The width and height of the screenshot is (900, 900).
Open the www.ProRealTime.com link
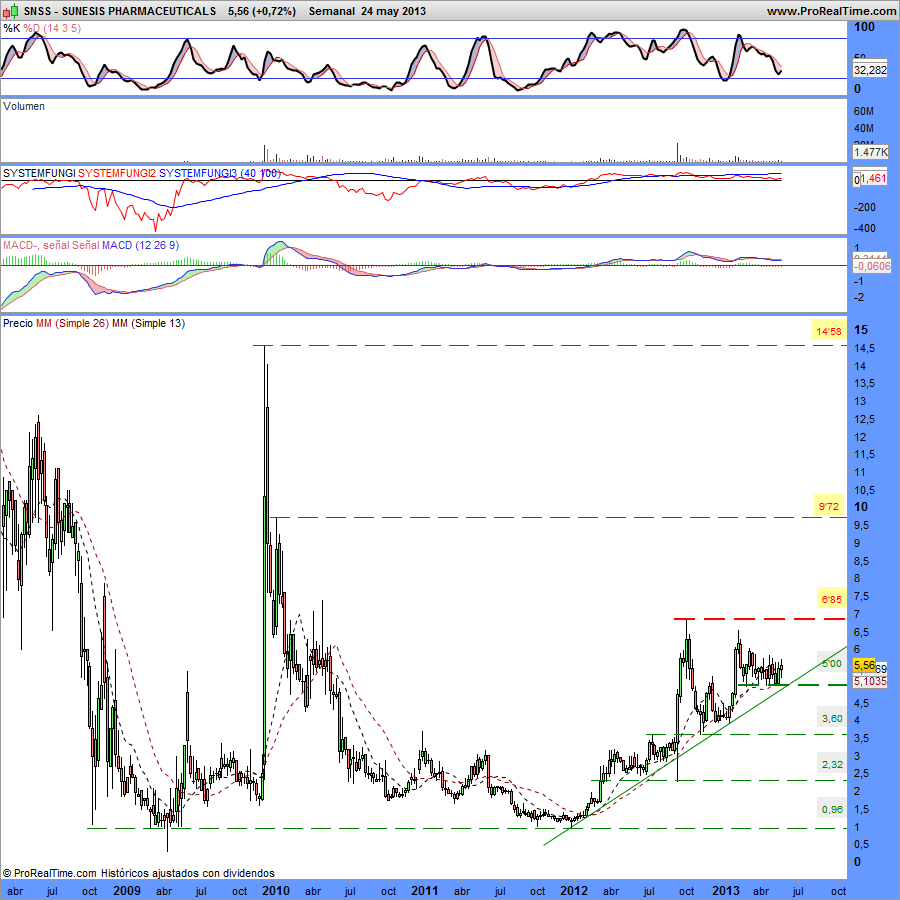831,11
